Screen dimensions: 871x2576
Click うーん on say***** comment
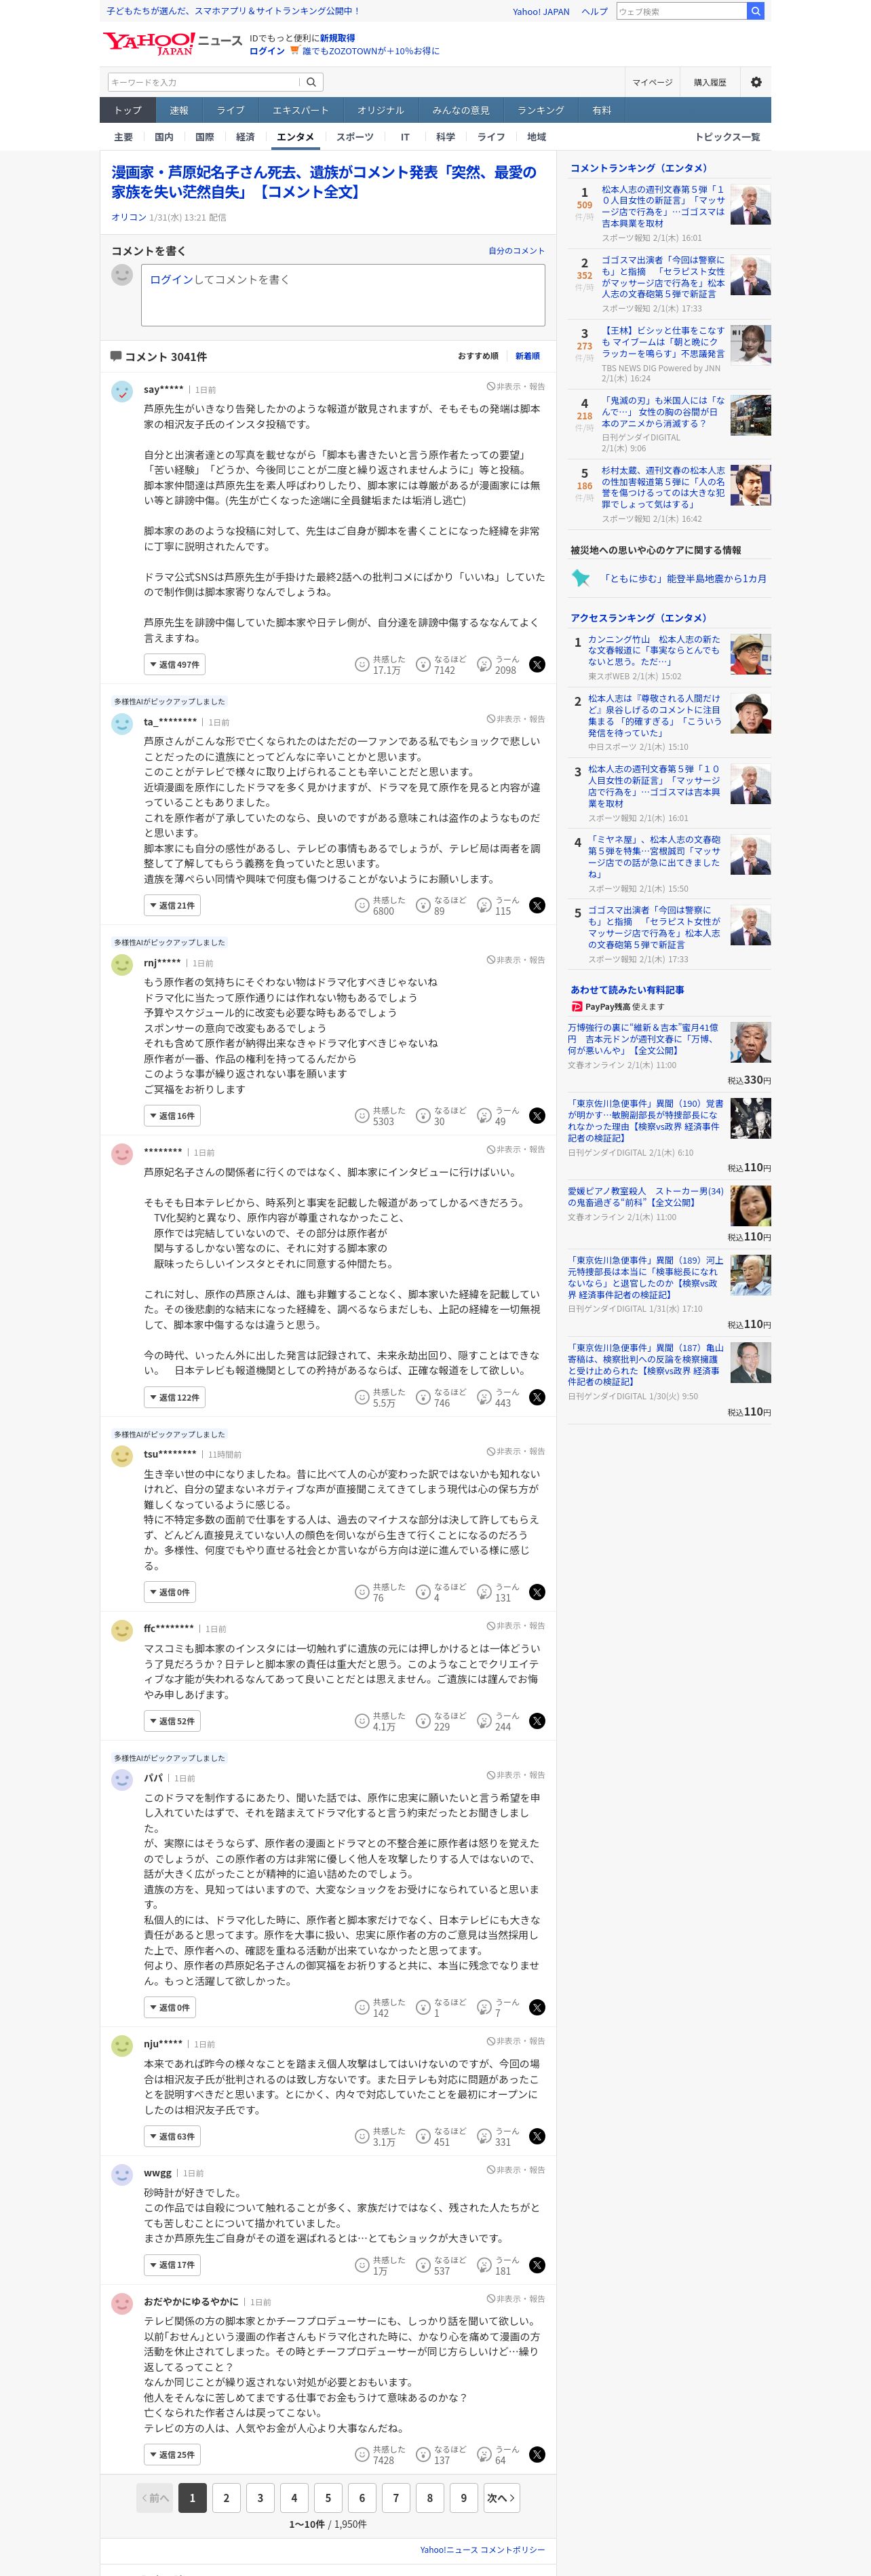tap(498, 664)
